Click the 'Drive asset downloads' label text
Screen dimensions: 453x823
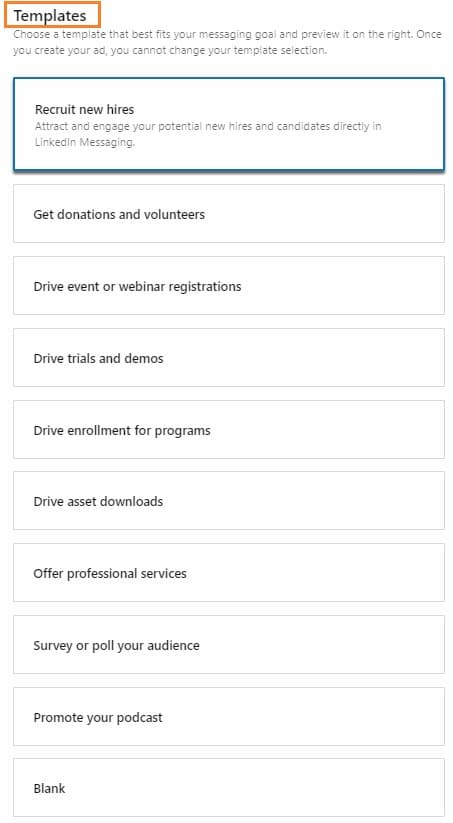click(98, 501)
